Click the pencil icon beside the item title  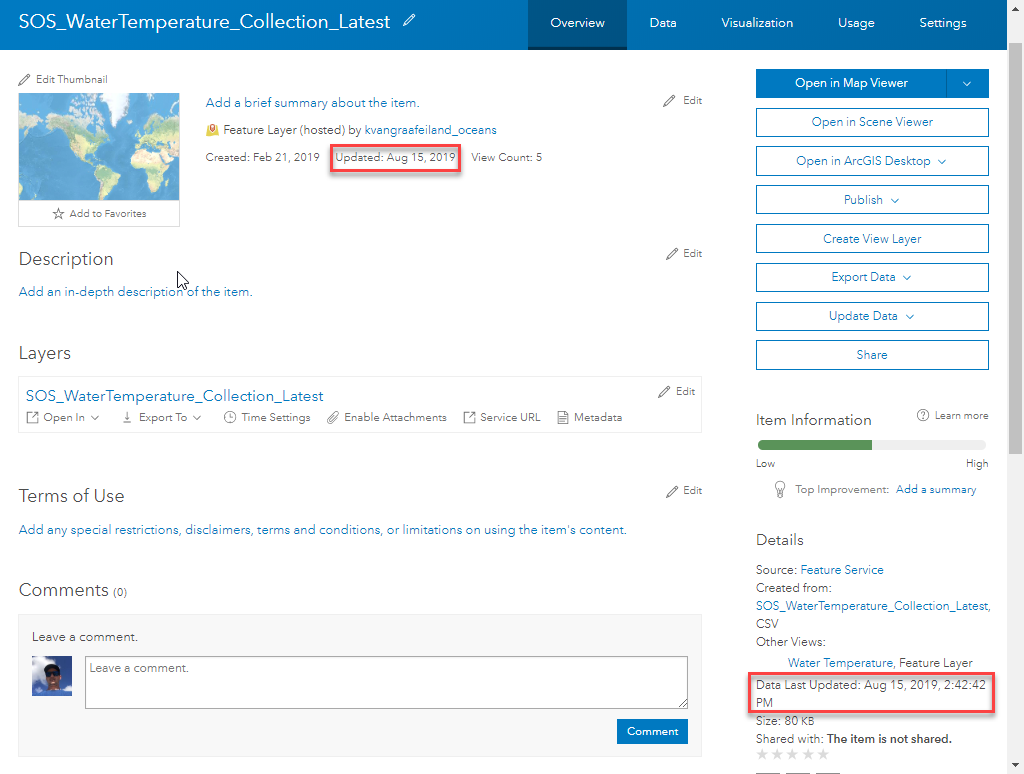(x=409, y=20)
